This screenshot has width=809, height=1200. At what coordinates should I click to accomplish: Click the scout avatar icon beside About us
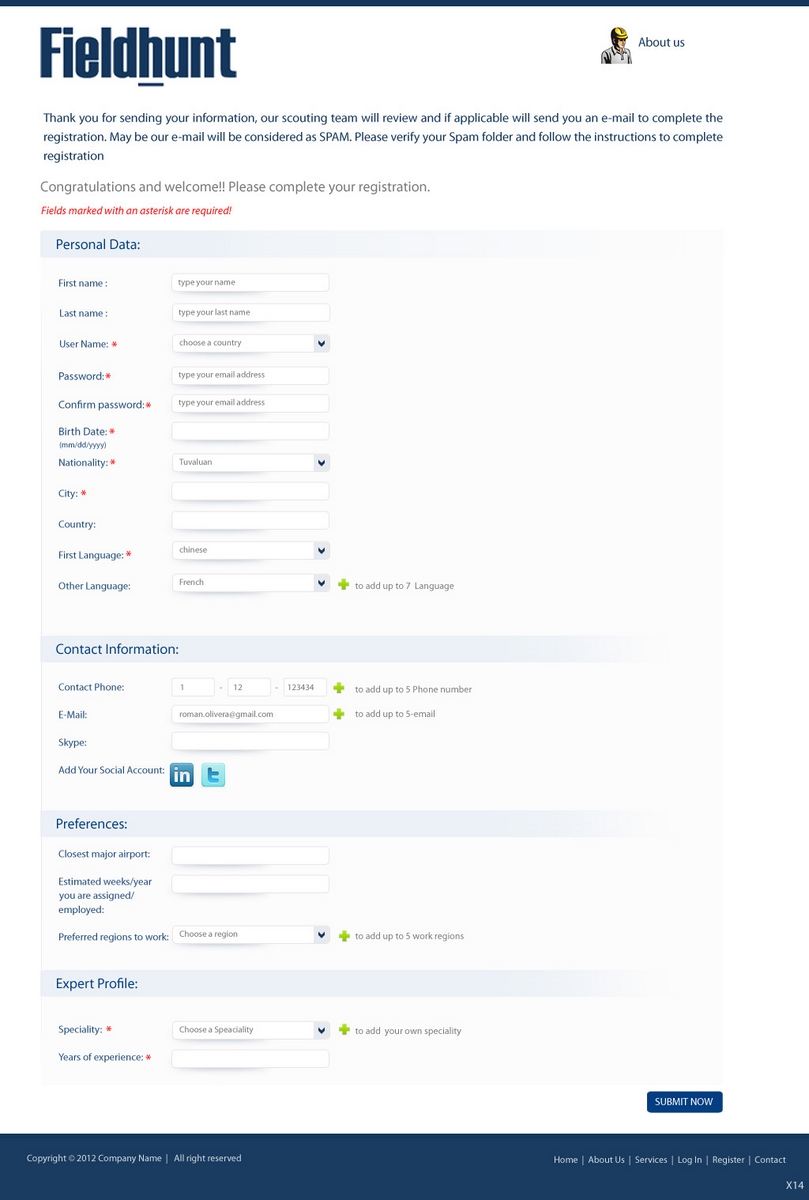pyautogui.click(x=616, y=45)
